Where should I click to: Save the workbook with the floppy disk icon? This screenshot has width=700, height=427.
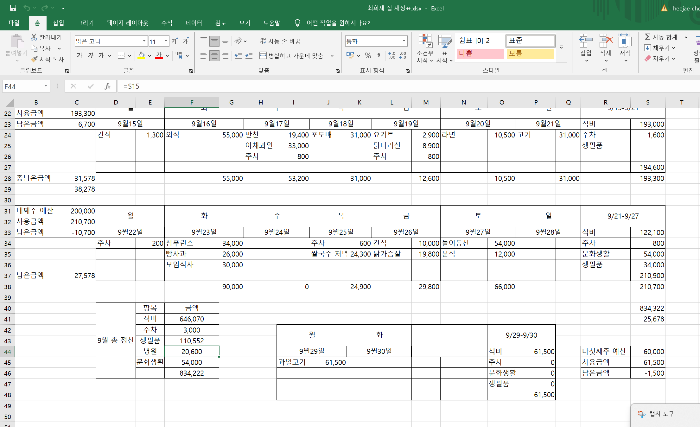click(13, 8)
